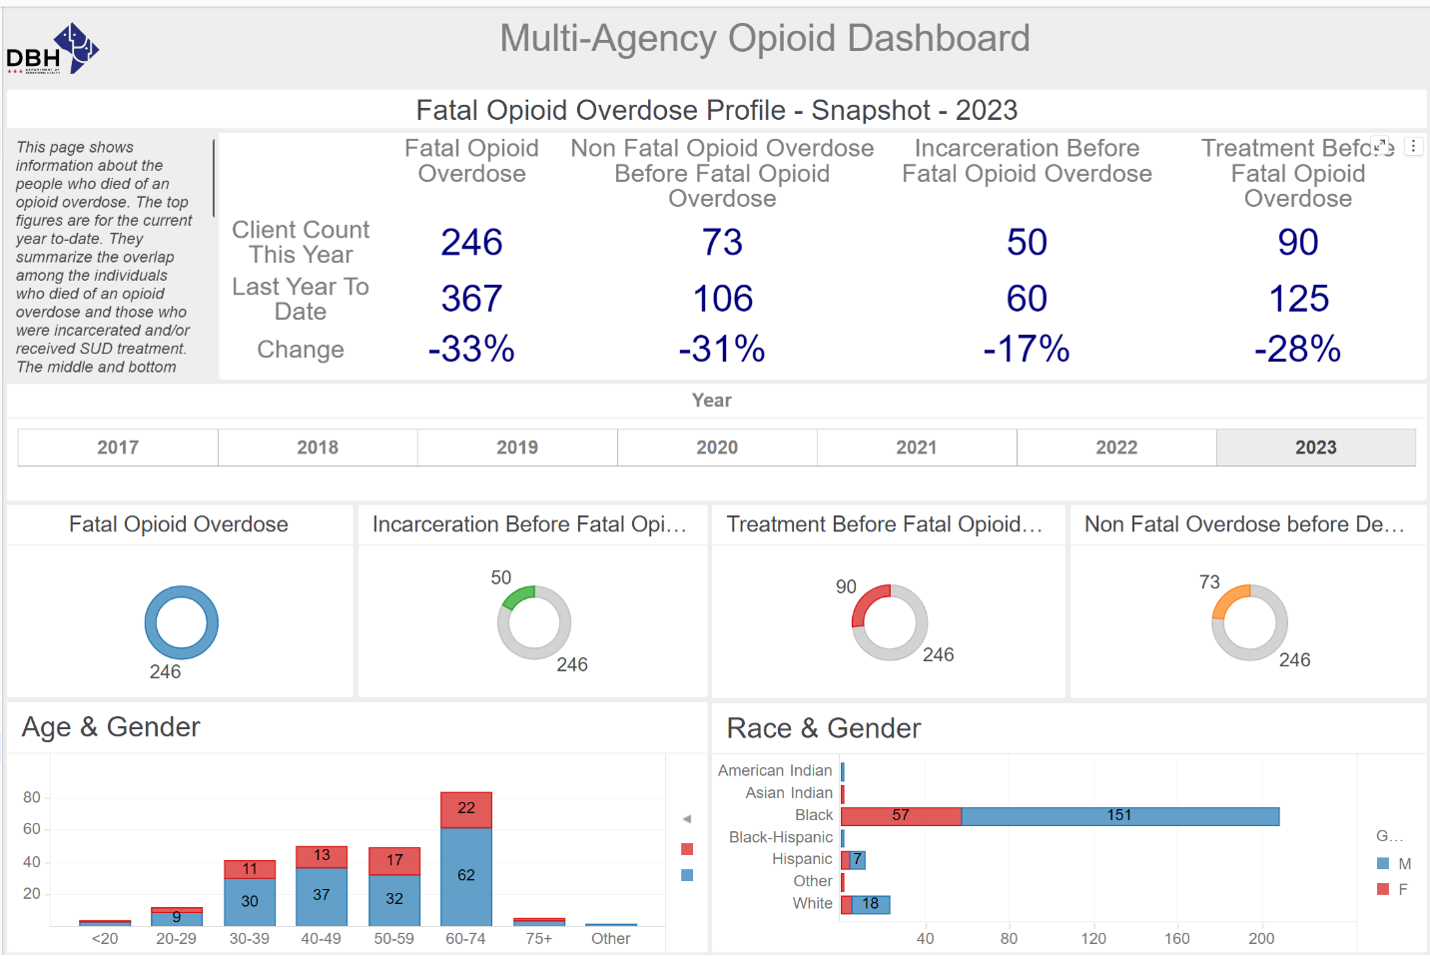This screenshot has height=959, width=1430.
Task: Open the three-dot More options menu
Action: click(x=1414, y=146)
